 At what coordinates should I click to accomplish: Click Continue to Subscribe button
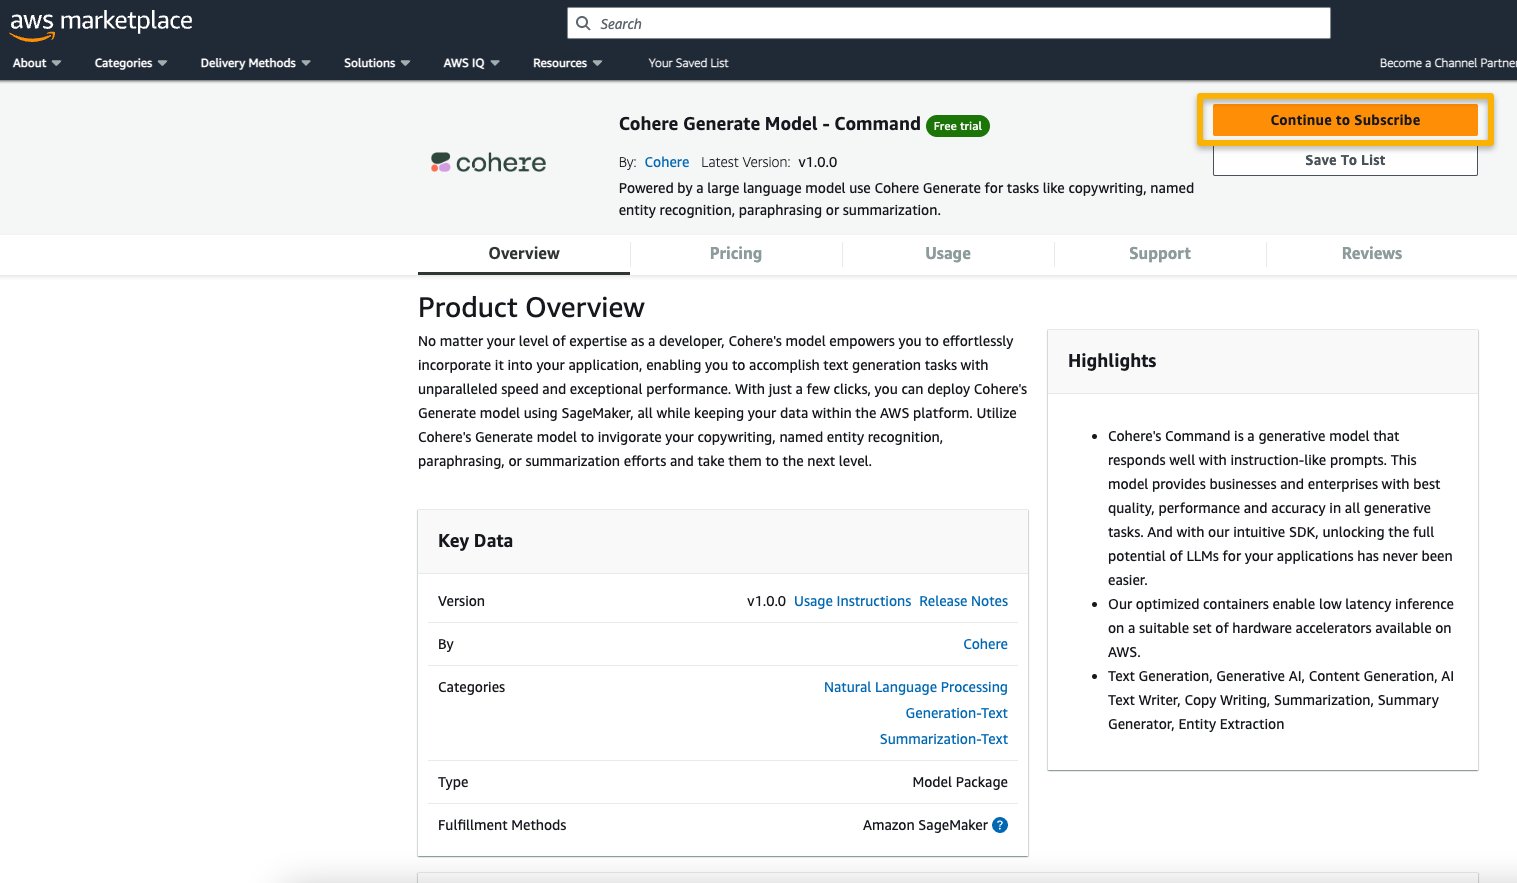tap(1345, 120)
